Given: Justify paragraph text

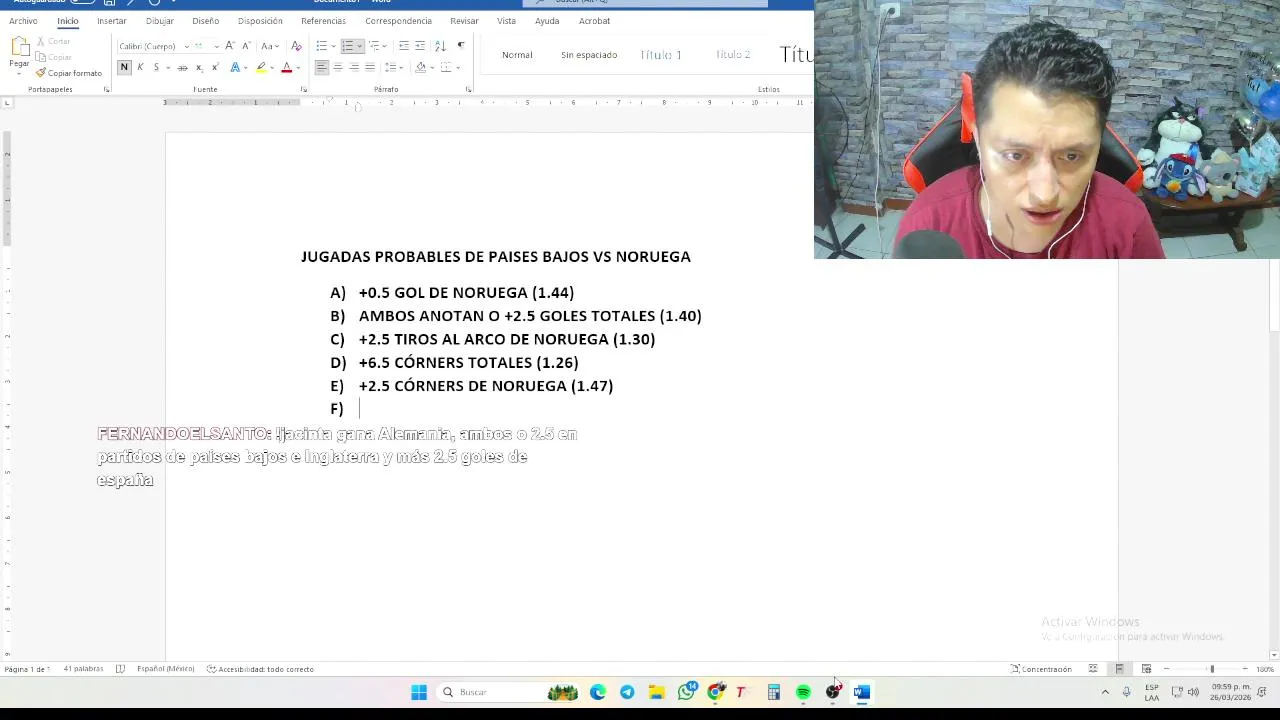Looking at the screenshot, I should click(370, 67).
